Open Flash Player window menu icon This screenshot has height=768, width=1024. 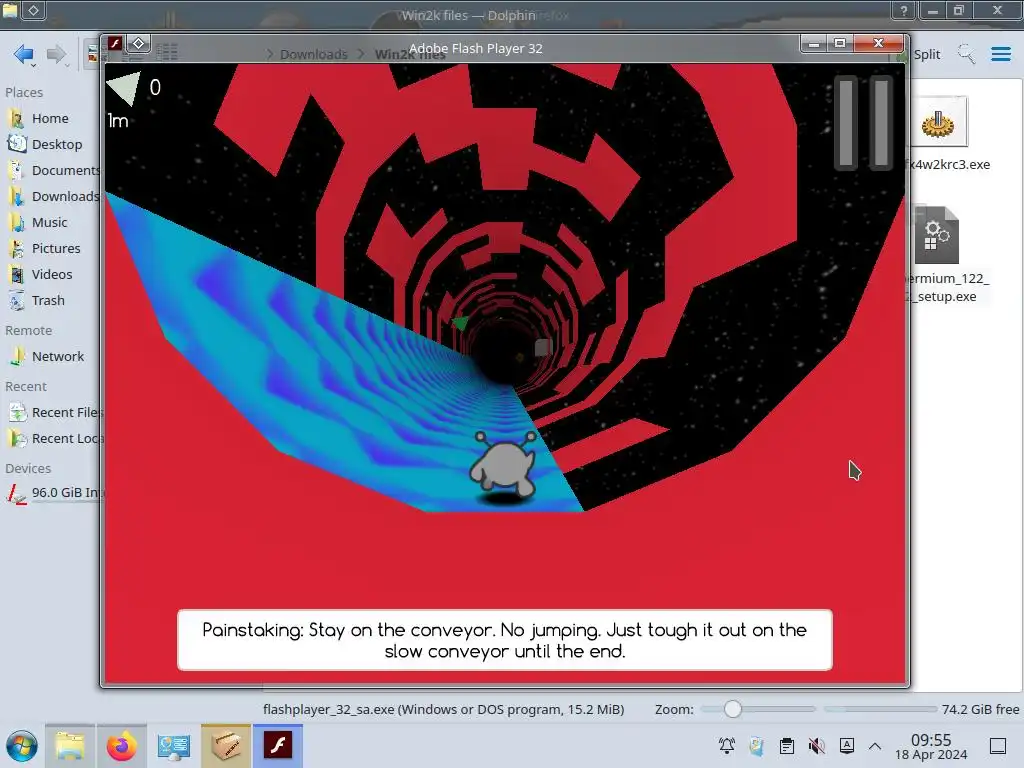(x=115, y=44)
